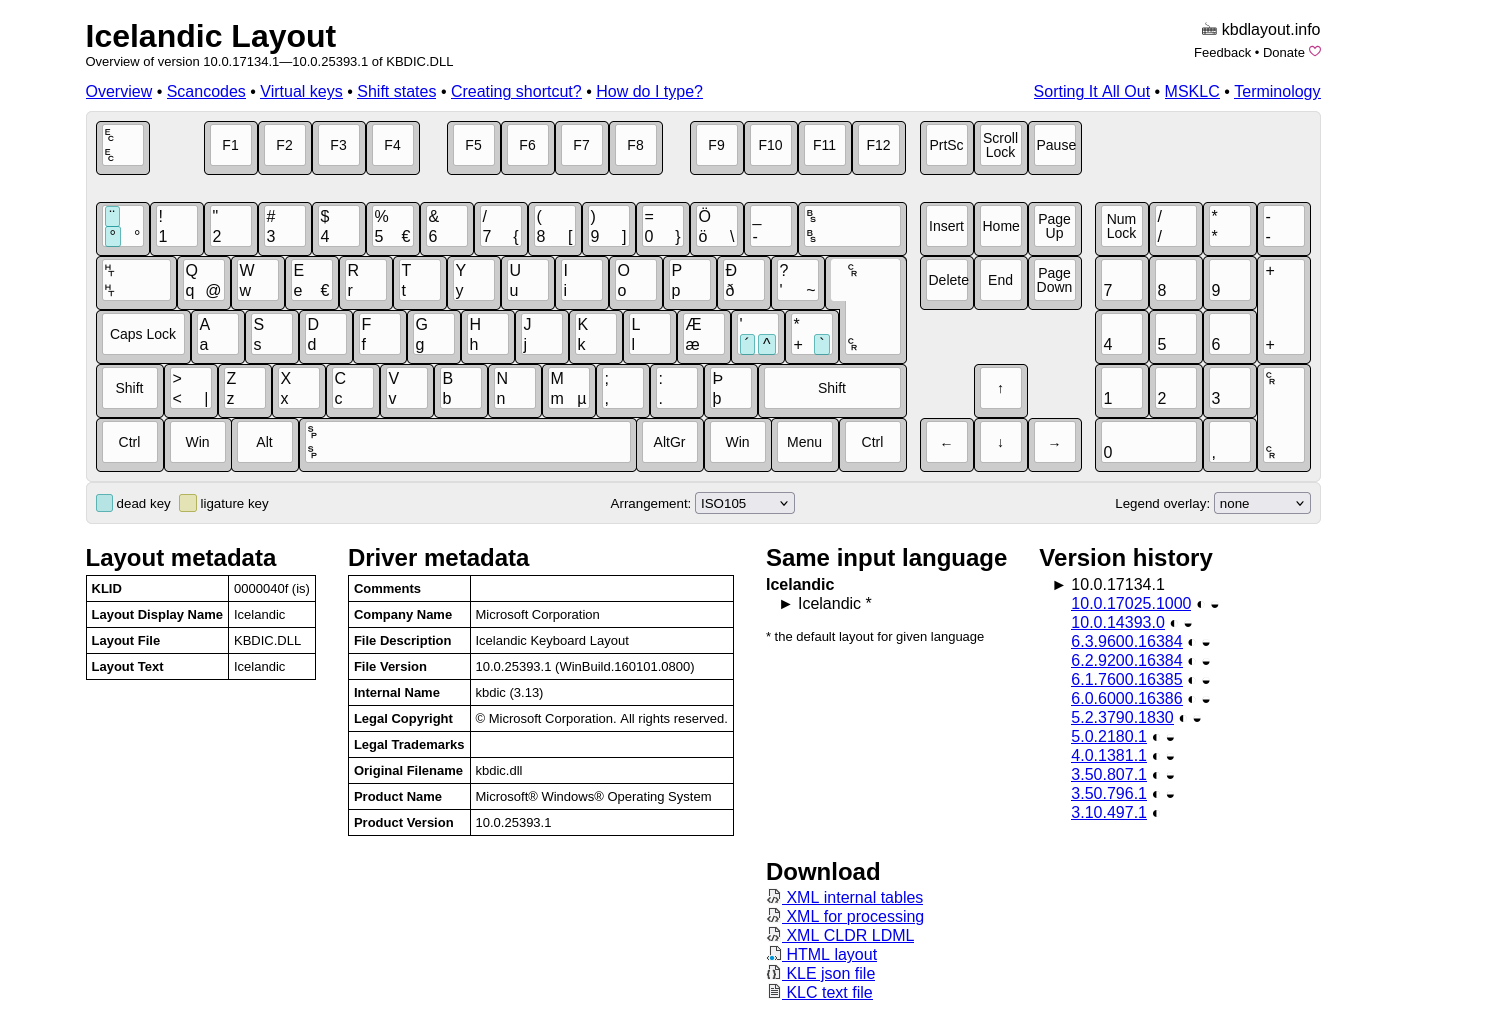Follow the Sorting It All Out link
This screenshot has height=1017, width=1488.
[x=1092, y=91]
